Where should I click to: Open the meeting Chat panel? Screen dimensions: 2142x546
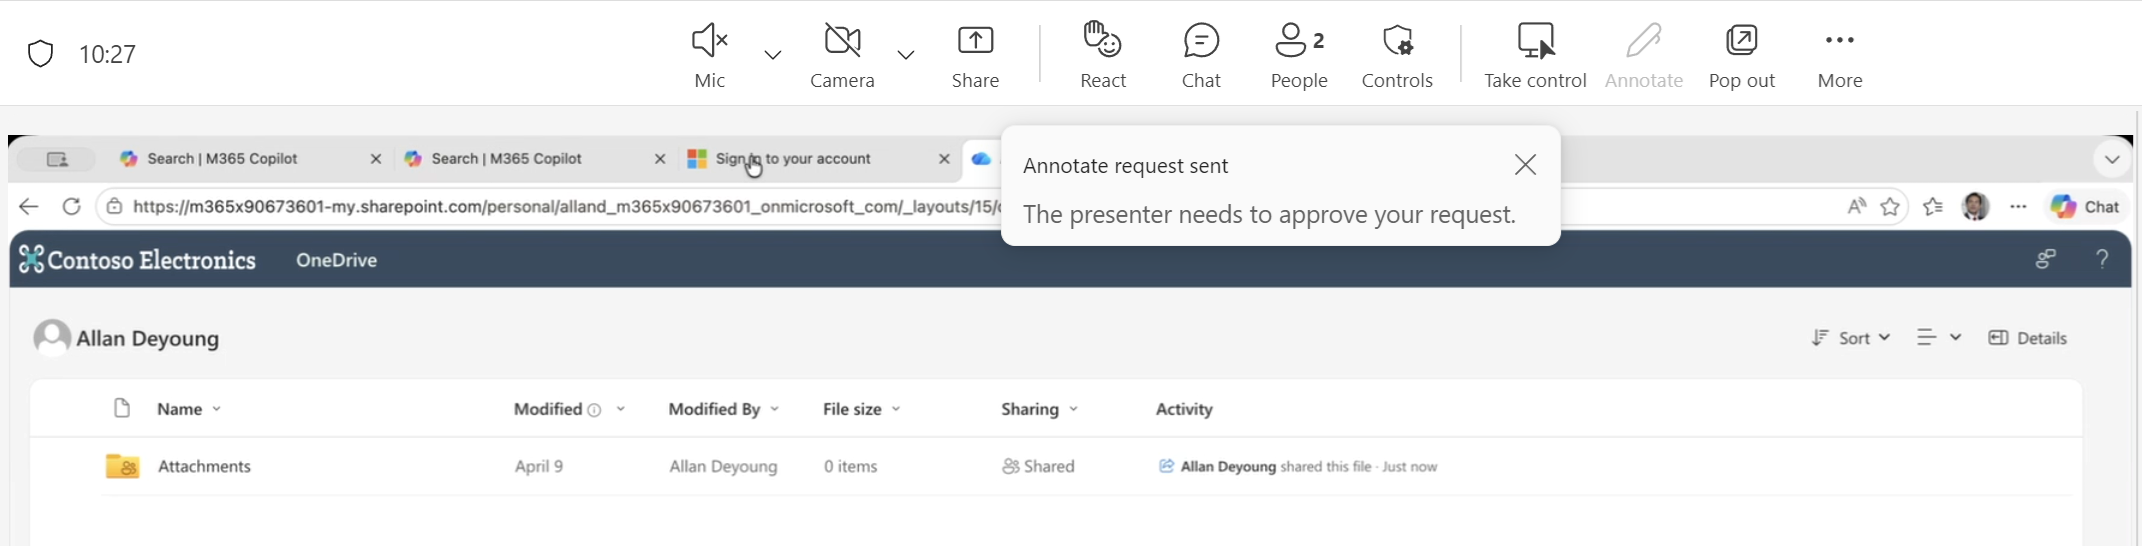click(1201, 55)
